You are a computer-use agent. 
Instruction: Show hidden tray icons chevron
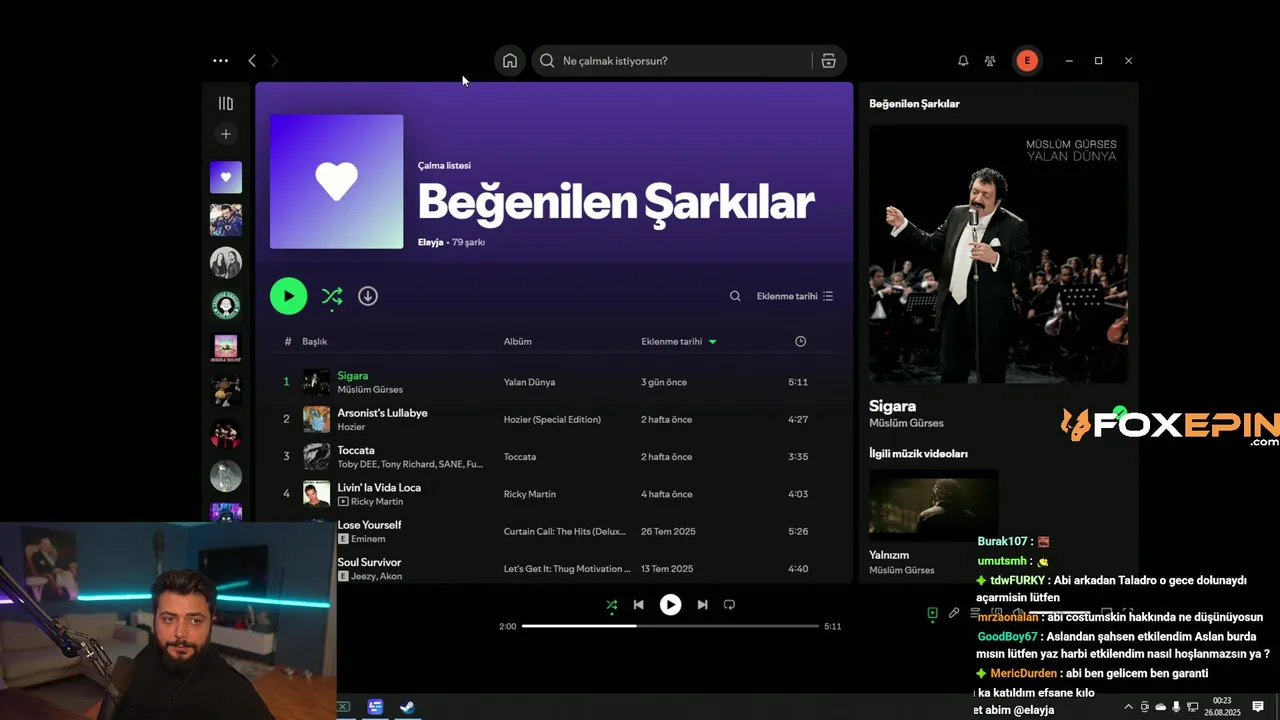coord(1128,707)
